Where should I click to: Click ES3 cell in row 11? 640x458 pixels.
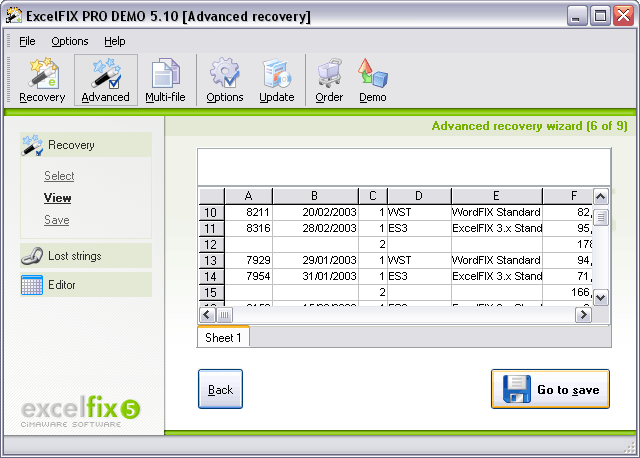[419, 228]
